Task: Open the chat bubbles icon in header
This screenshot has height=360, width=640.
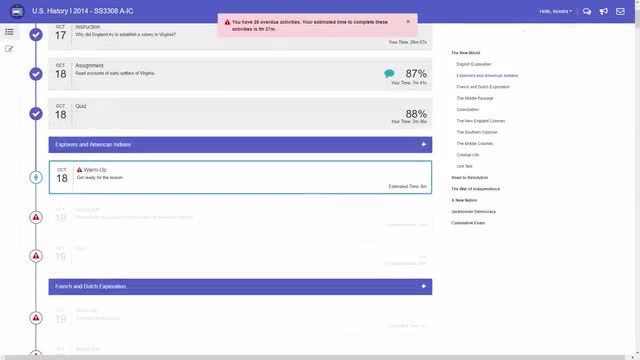Action: 587,11
